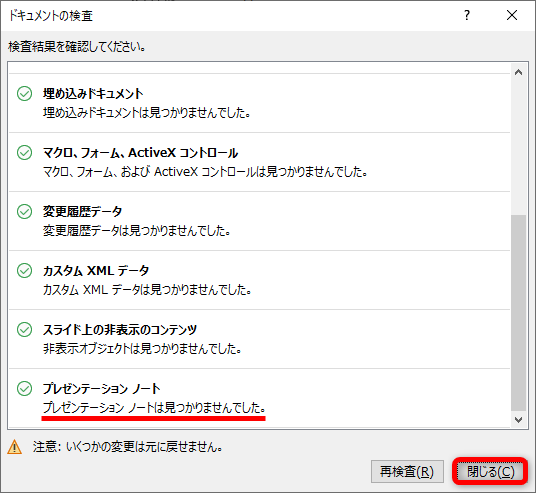
Task: Click the 注意: いくつかの変更は元に戻せません。 notice
Action: tap(128, 447)
